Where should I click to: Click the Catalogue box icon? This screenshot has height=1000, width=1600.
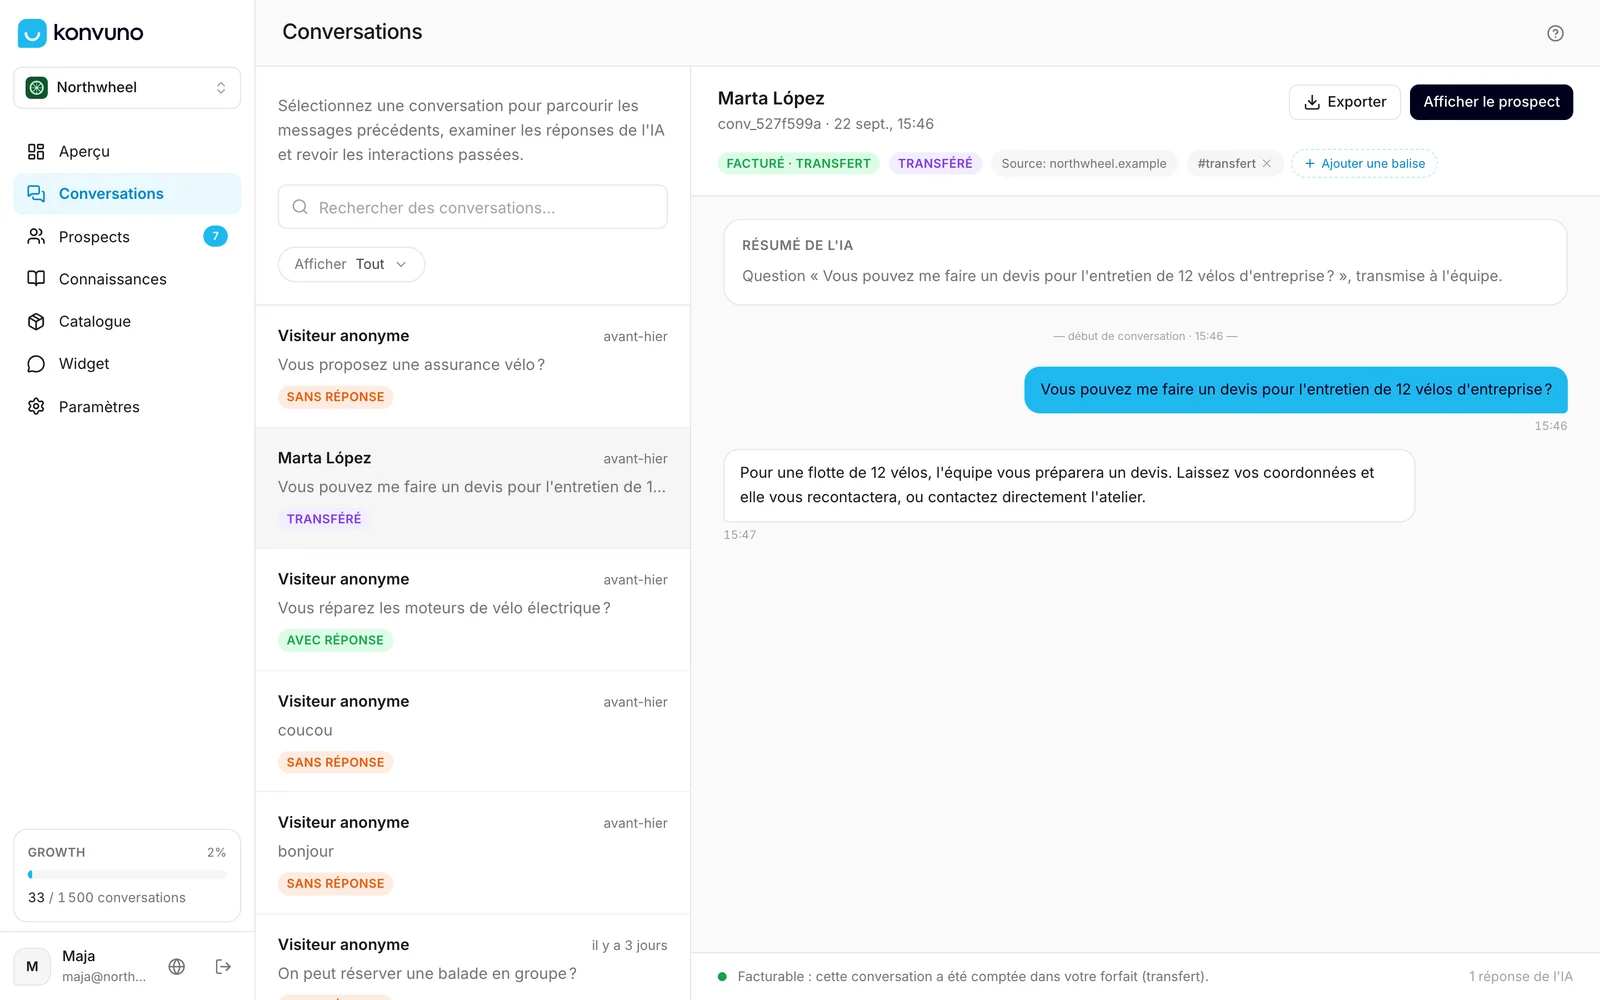36,321
